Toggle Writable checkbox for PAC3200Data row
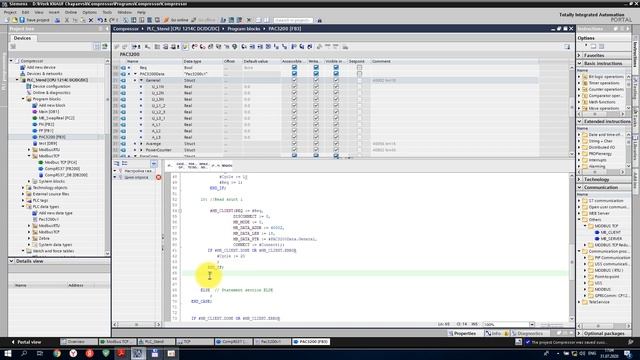This screenshot has width=640, height=360. (x=316, y=73)
